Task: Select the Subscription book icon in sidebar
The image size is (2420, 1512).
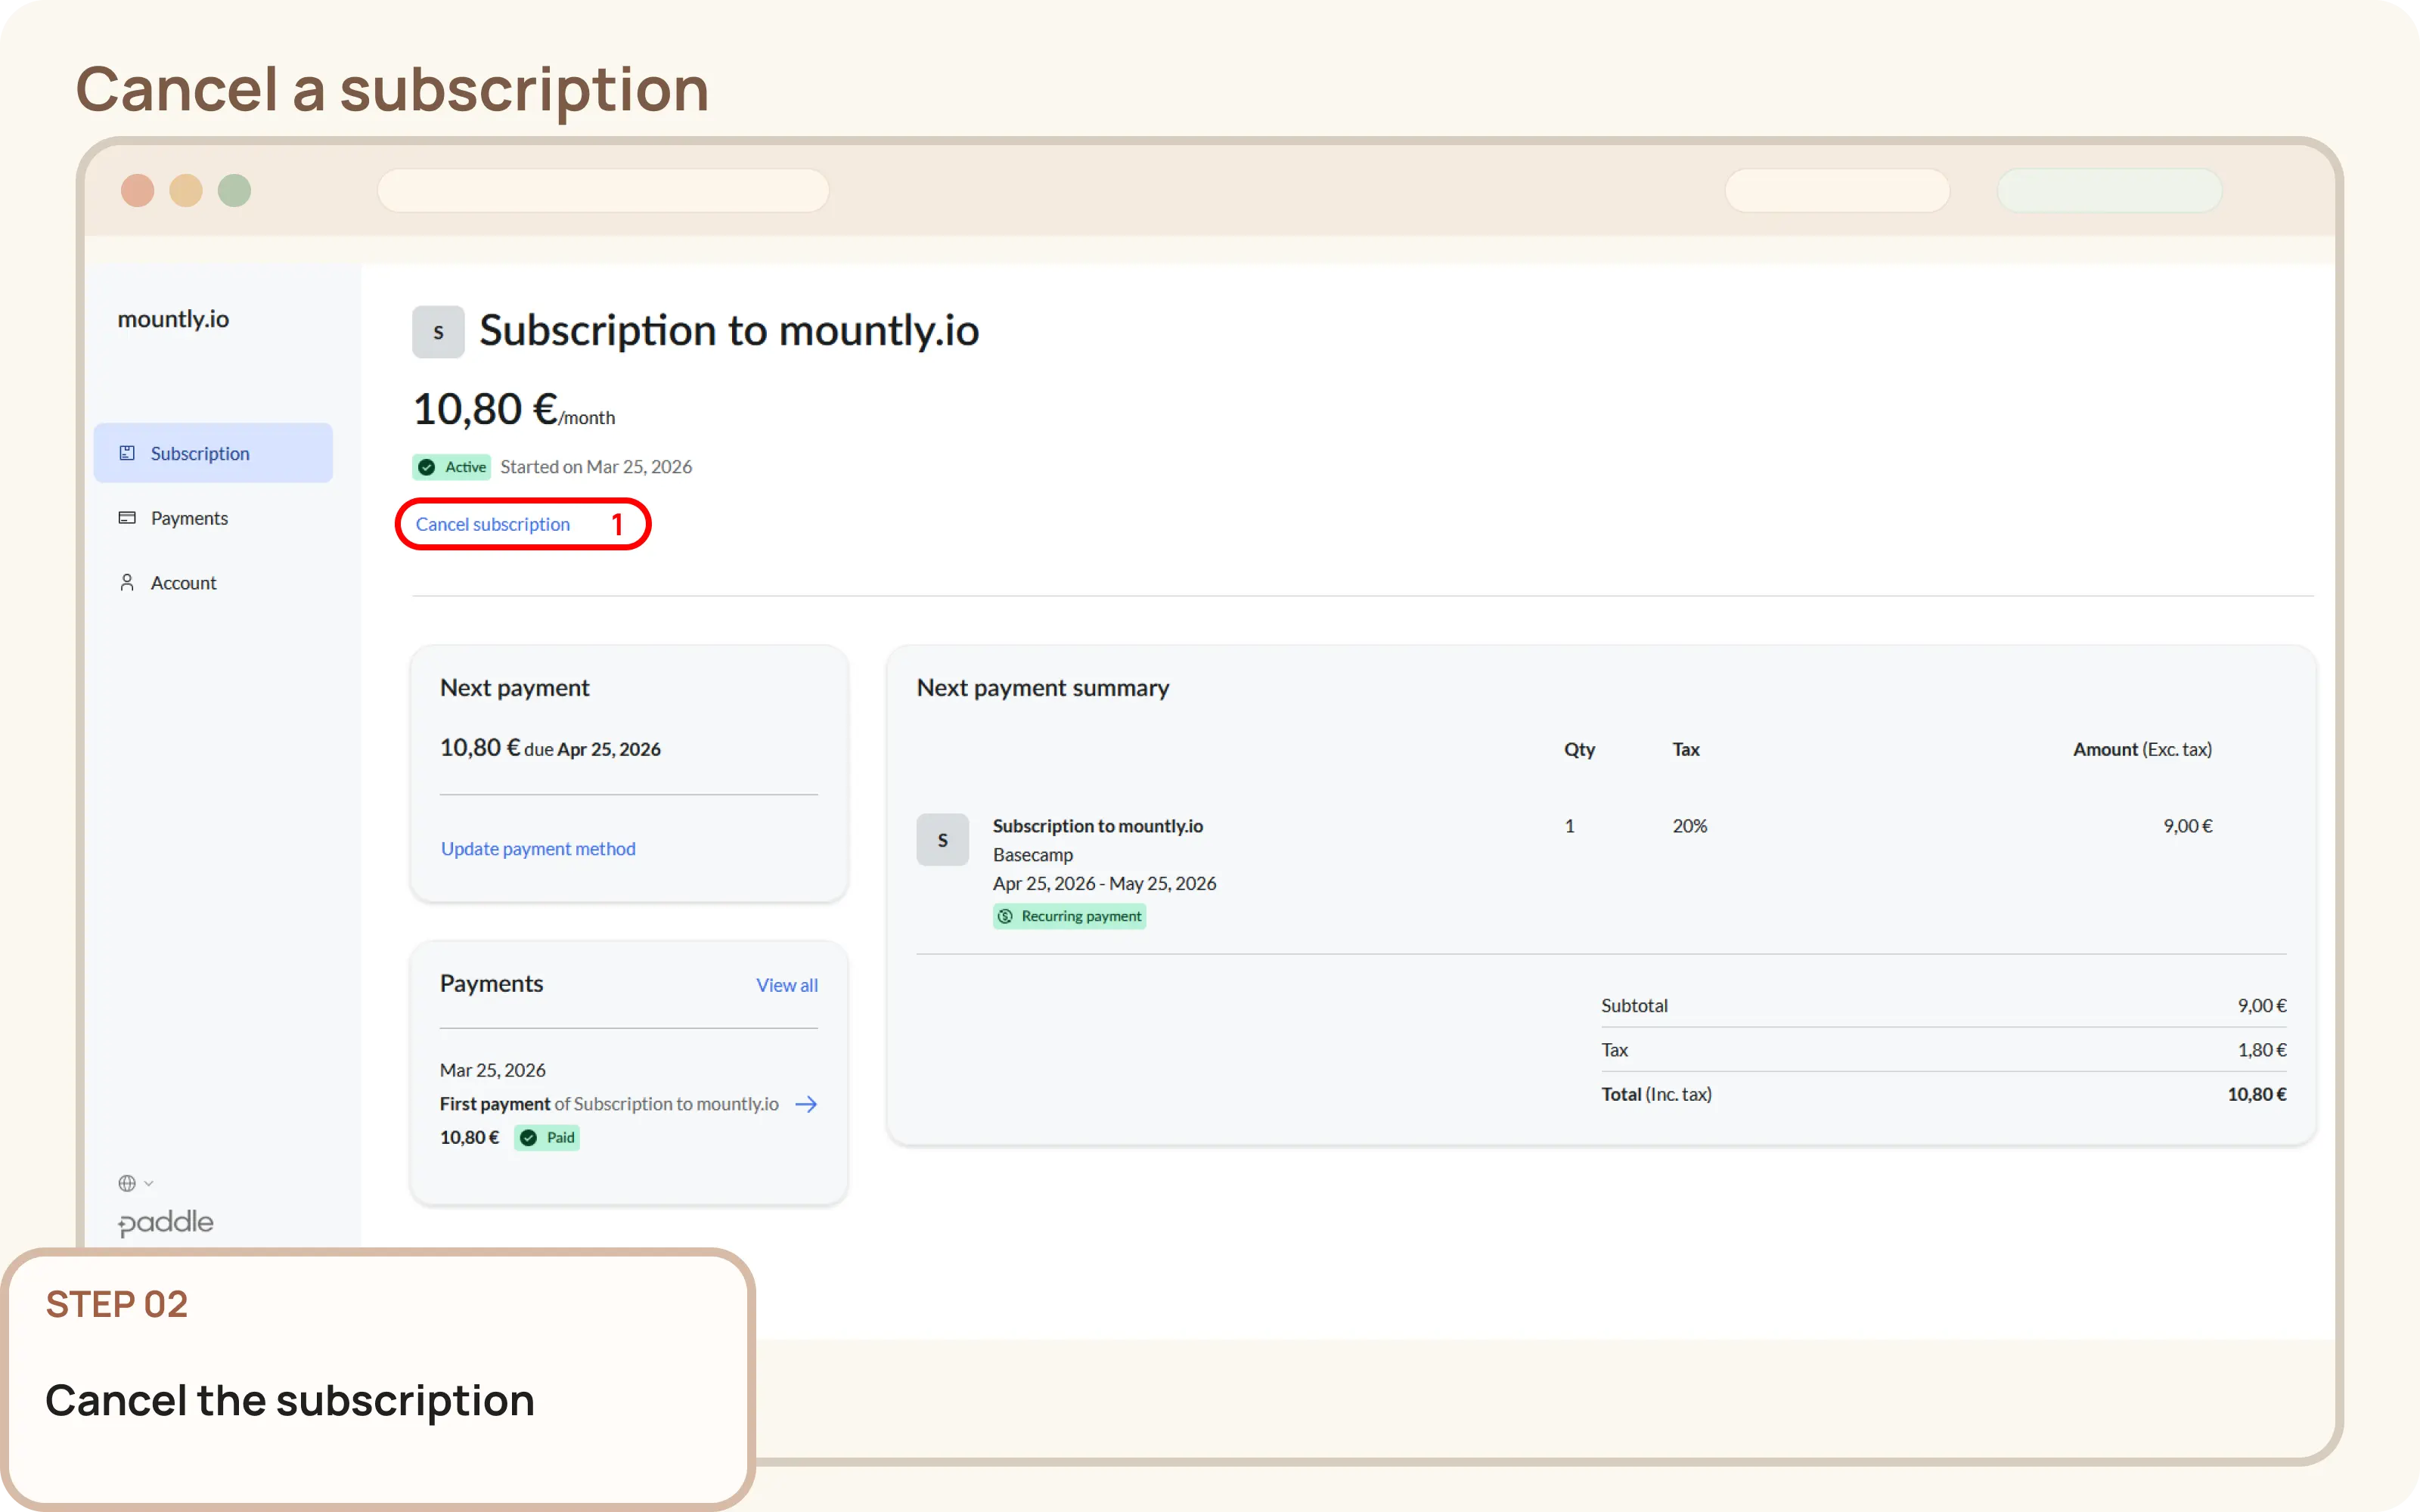Action: (128, 452)
